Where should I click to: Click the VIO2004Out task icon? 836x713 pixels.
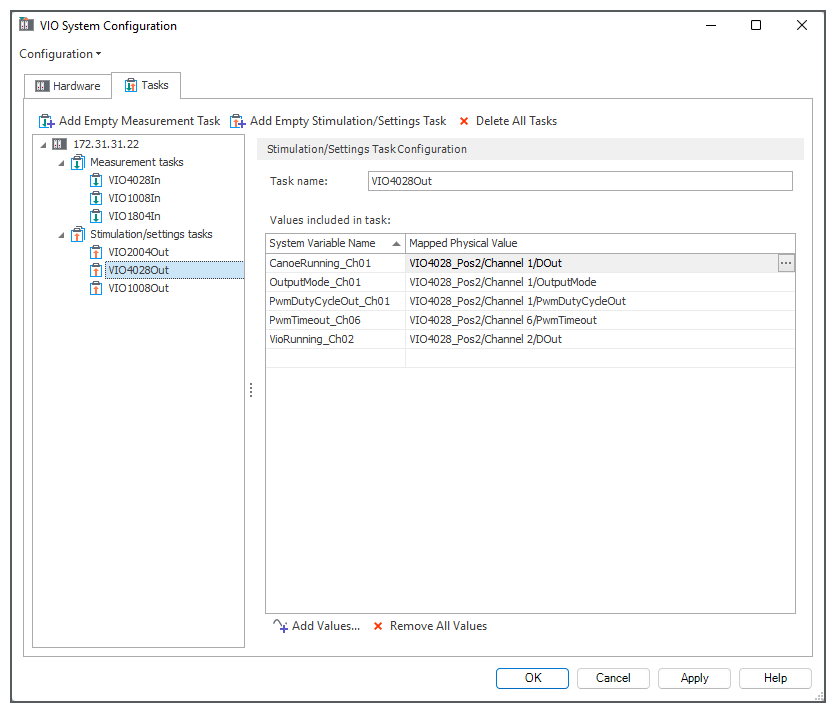pos(96,252)
